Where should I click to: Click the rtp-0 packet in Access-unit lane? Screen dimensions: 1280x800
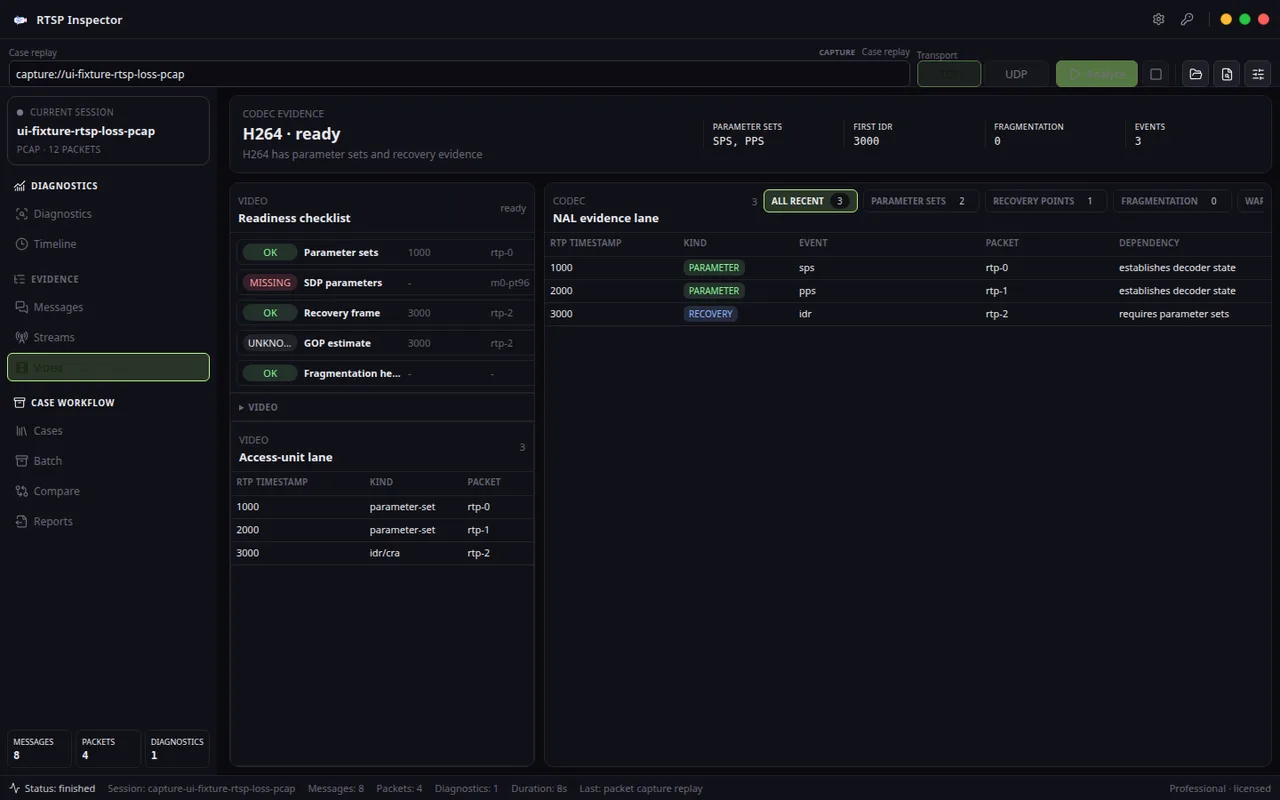tap(478, 507)
